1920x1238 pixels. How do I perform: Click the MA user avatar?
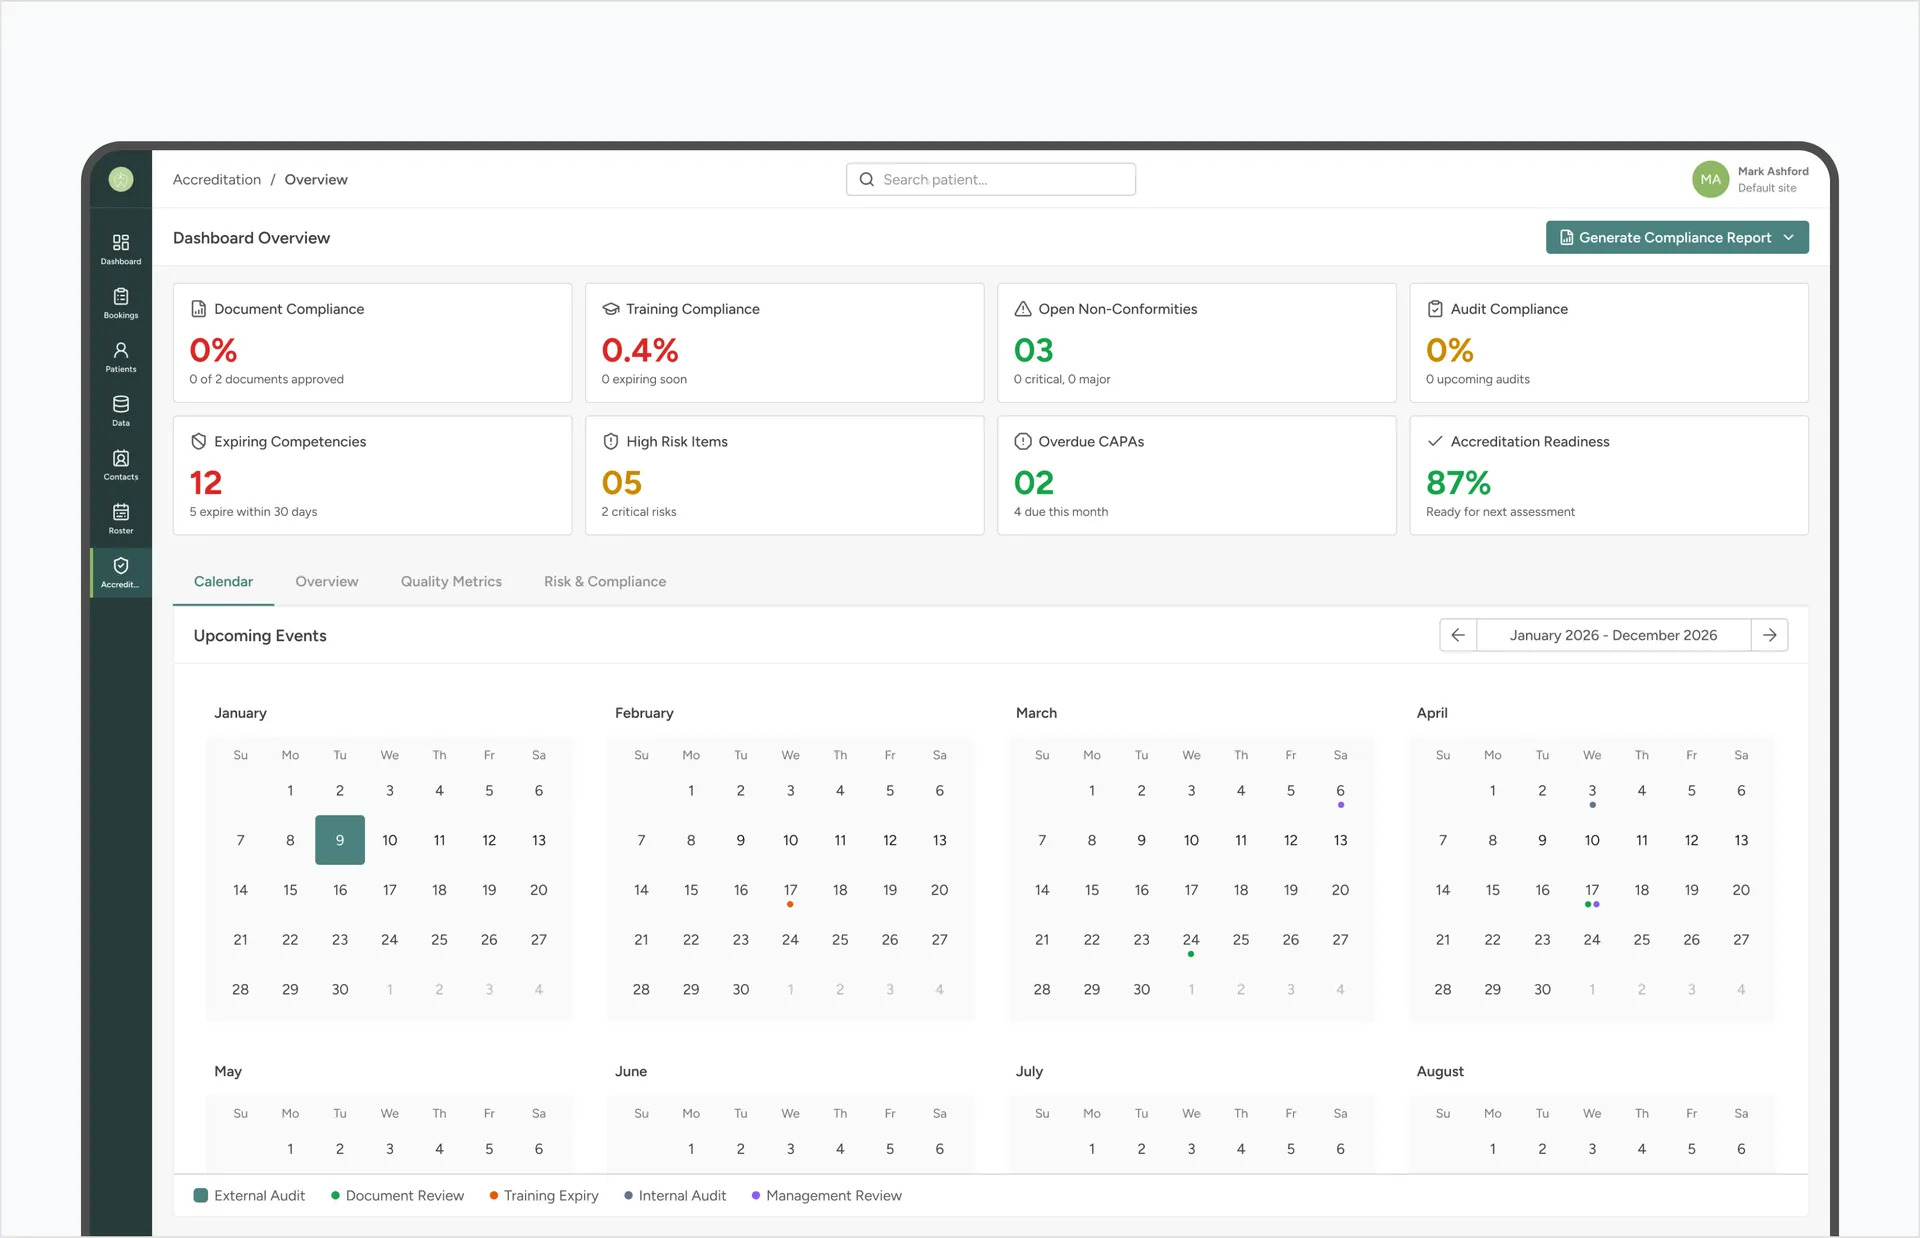[x=1710, y=179]
